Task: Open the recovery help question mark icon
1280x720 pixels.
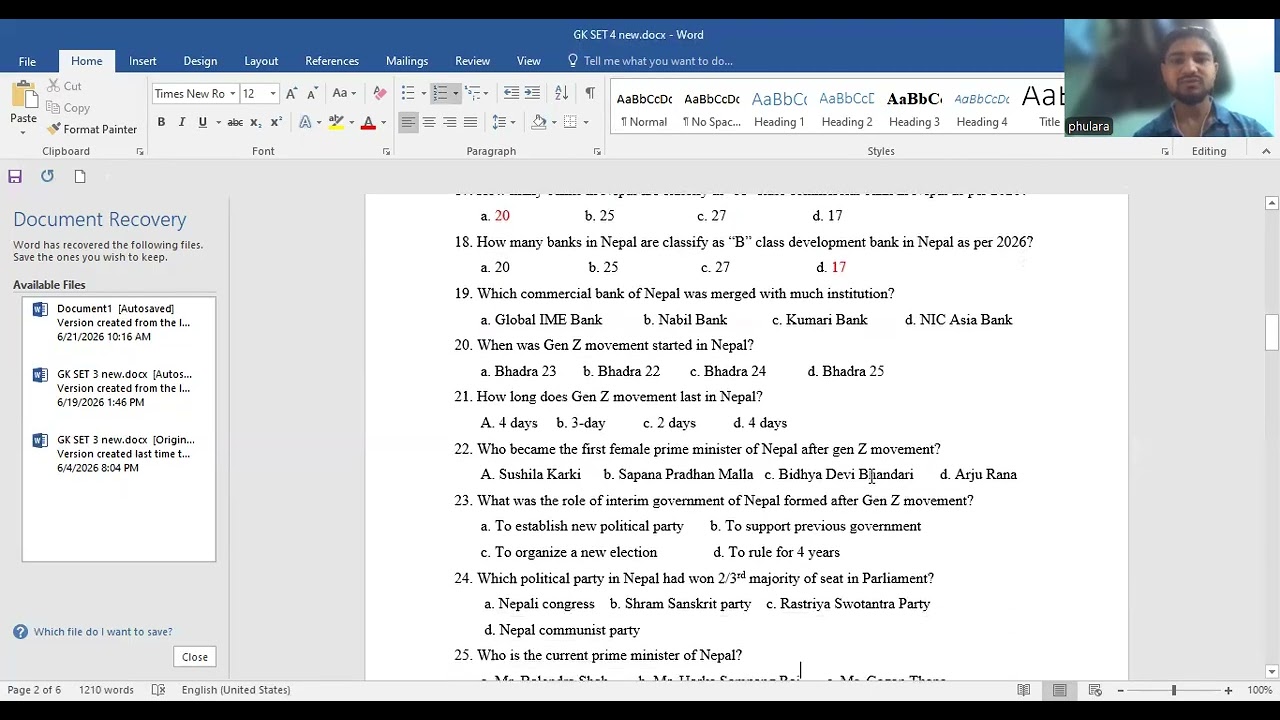Action: 20,632
